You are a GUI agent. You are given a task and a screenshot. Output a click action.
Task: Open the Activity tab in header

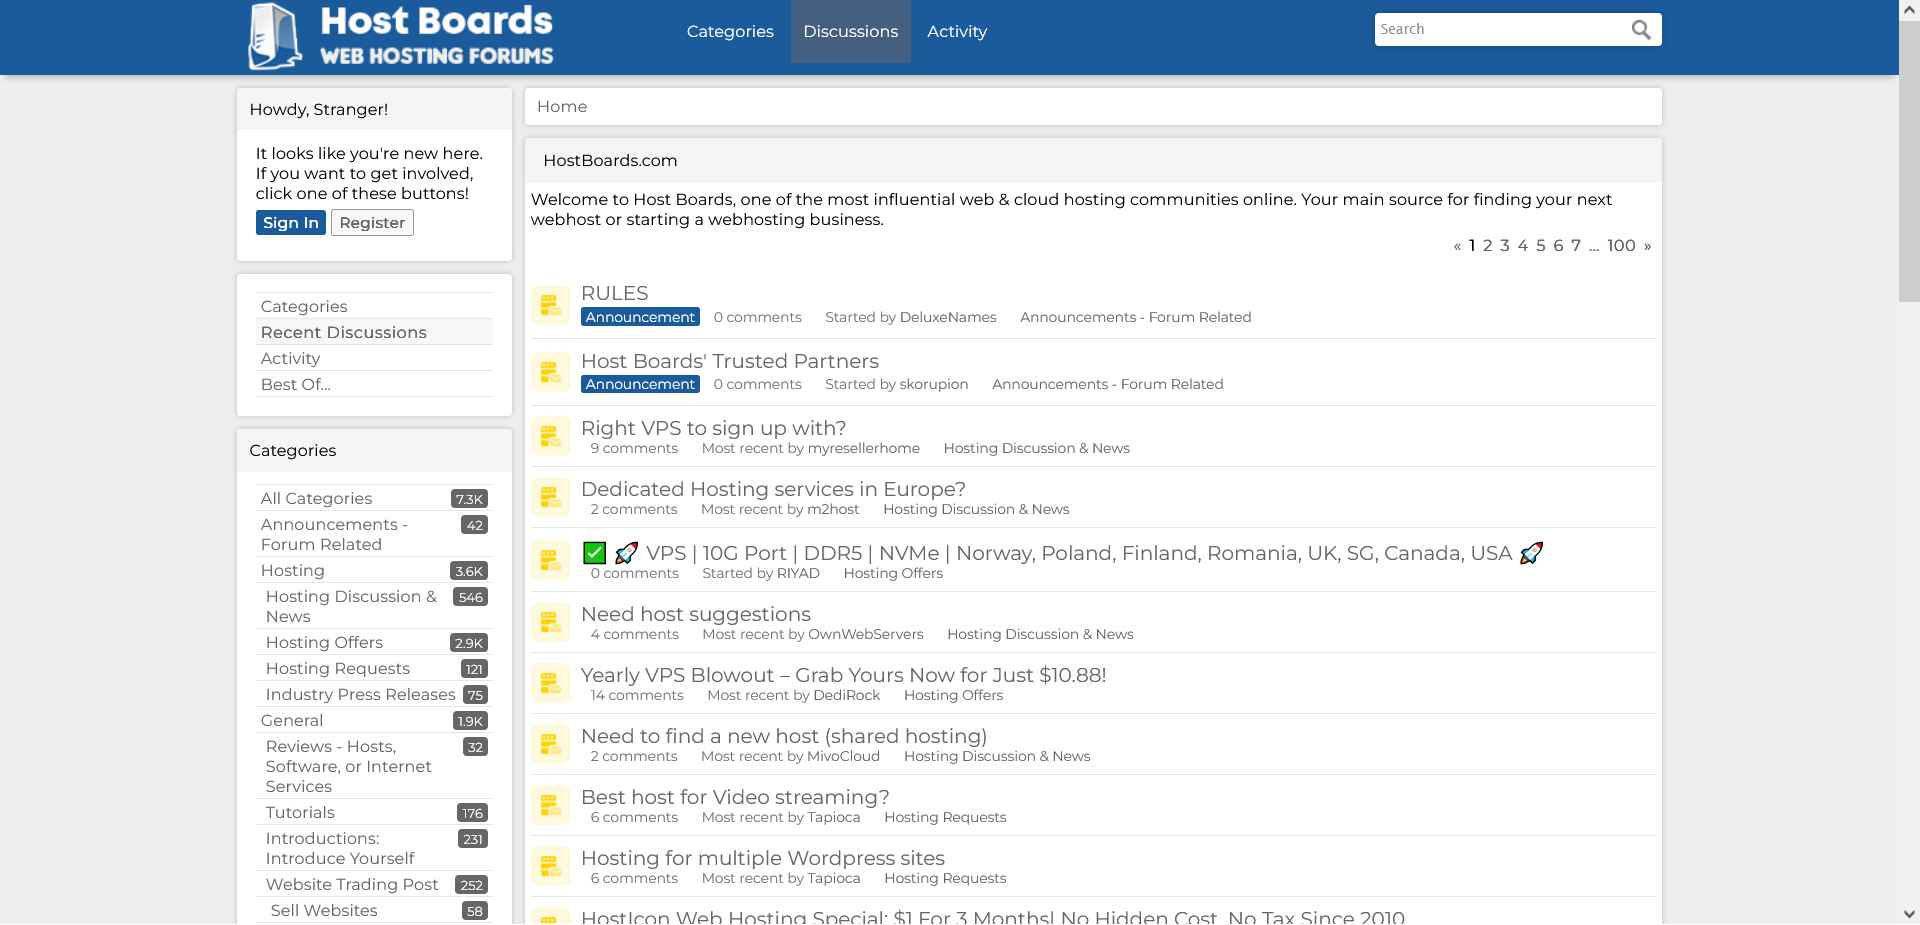click(956, 32)
